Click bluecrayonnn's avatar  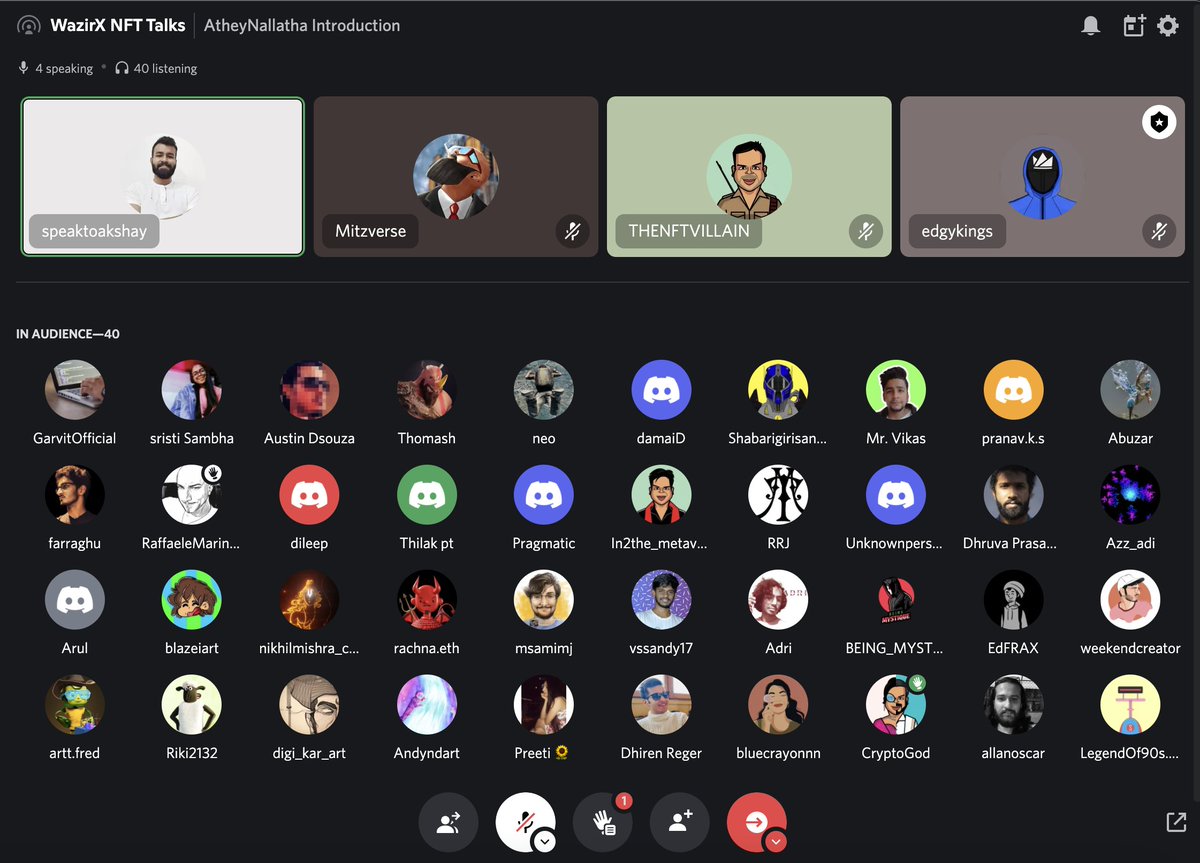778,705
